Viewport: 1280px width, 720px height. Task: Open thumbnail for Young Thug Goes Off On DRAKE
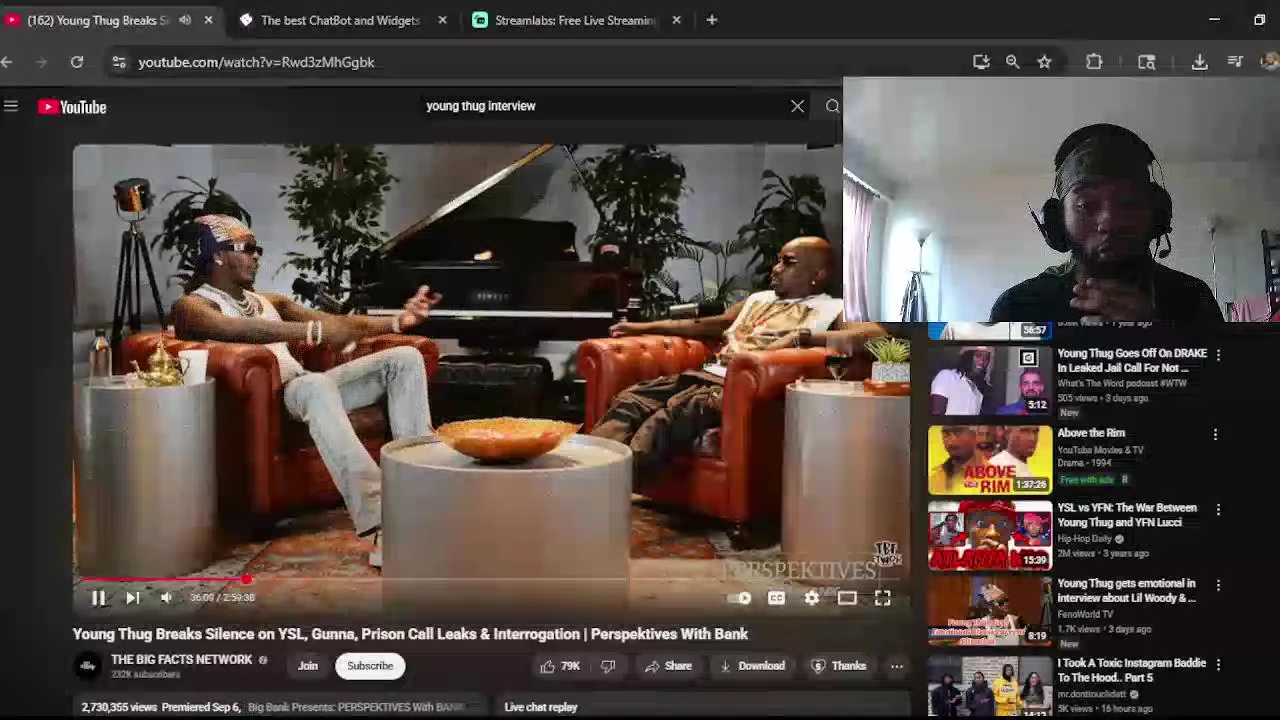point(990,381)
